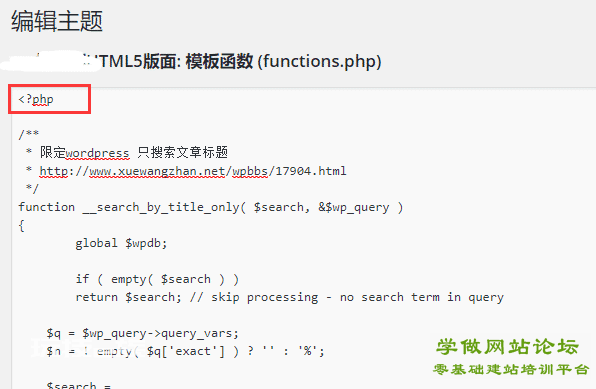Screen dimensions: 596x389
Task: Click the if ( empty( $search ) ) line
Action: pyautogui.click(x=157, y=279)
